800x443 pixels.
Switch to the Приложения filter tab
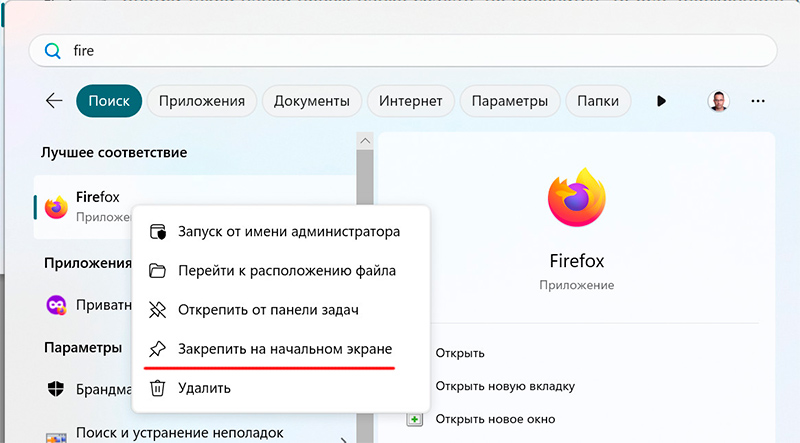coord(203,101)
